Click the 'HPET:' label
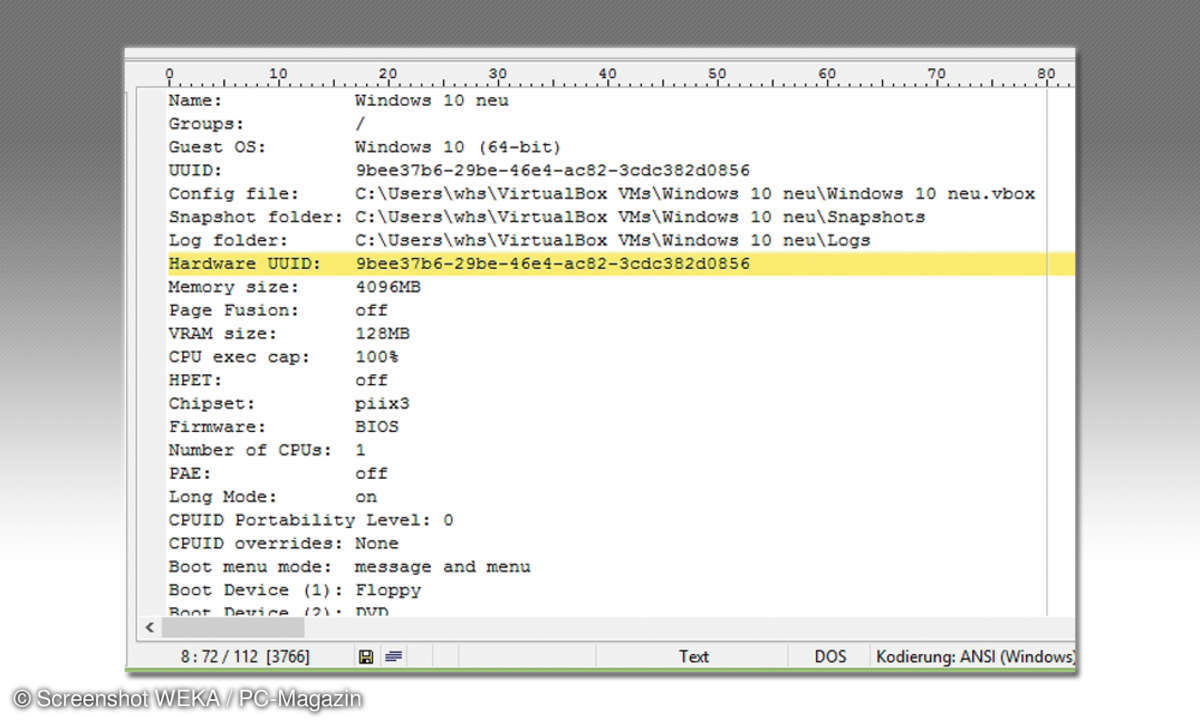Viewport: 1200px width, 720px height. 195,380
